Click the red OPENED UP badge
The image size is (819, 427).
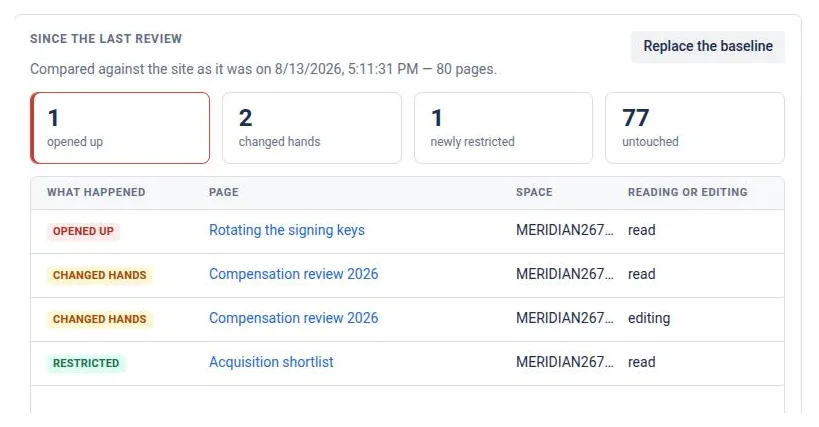pos(83,231)
